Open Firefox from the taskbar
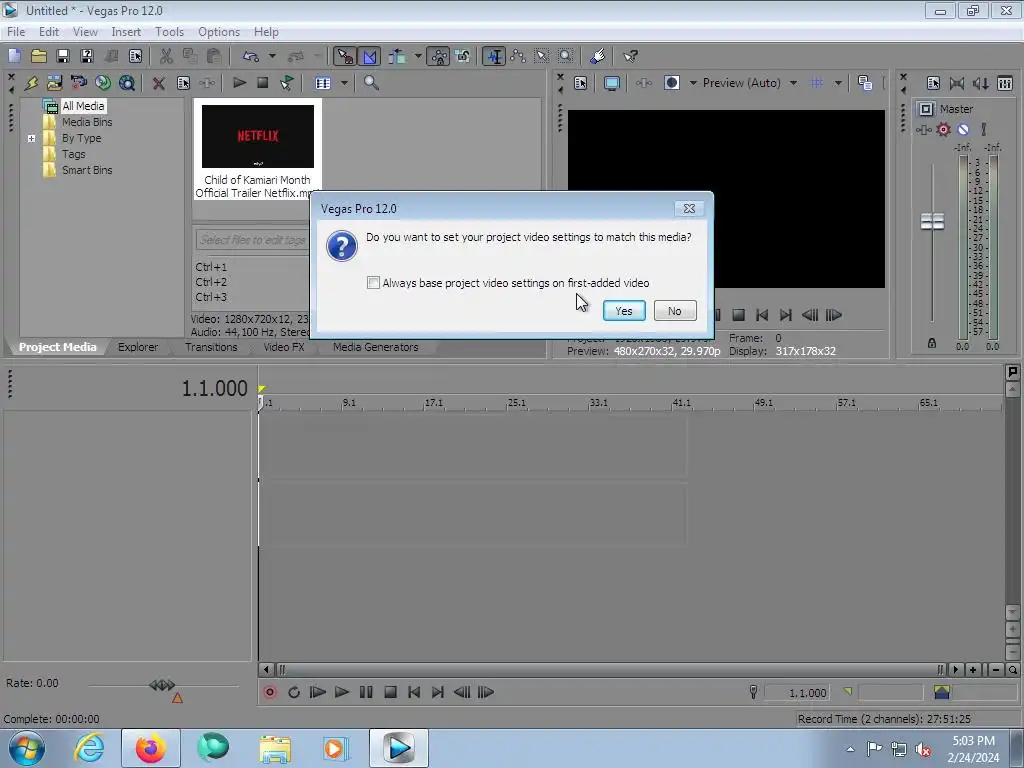 (x=150, y=748)
